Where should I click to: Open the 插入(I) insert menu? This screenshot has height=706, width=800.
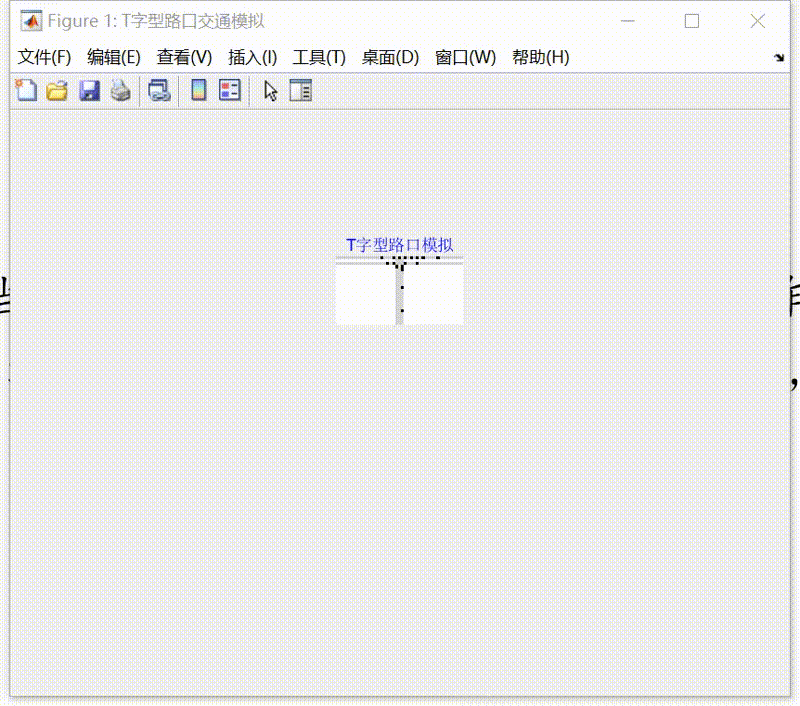[x=251, y=57]
